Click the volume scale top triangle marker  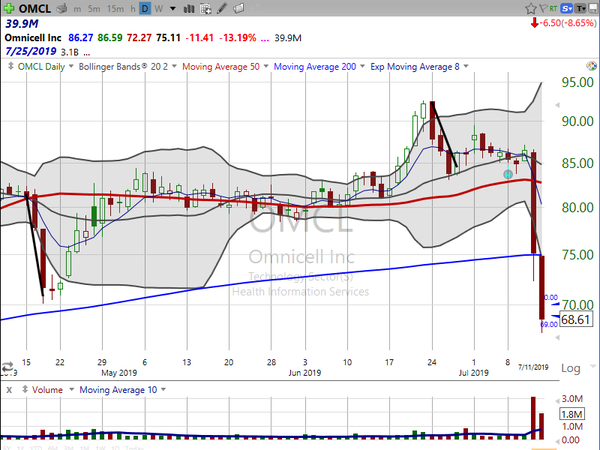[x=558, y=401]
